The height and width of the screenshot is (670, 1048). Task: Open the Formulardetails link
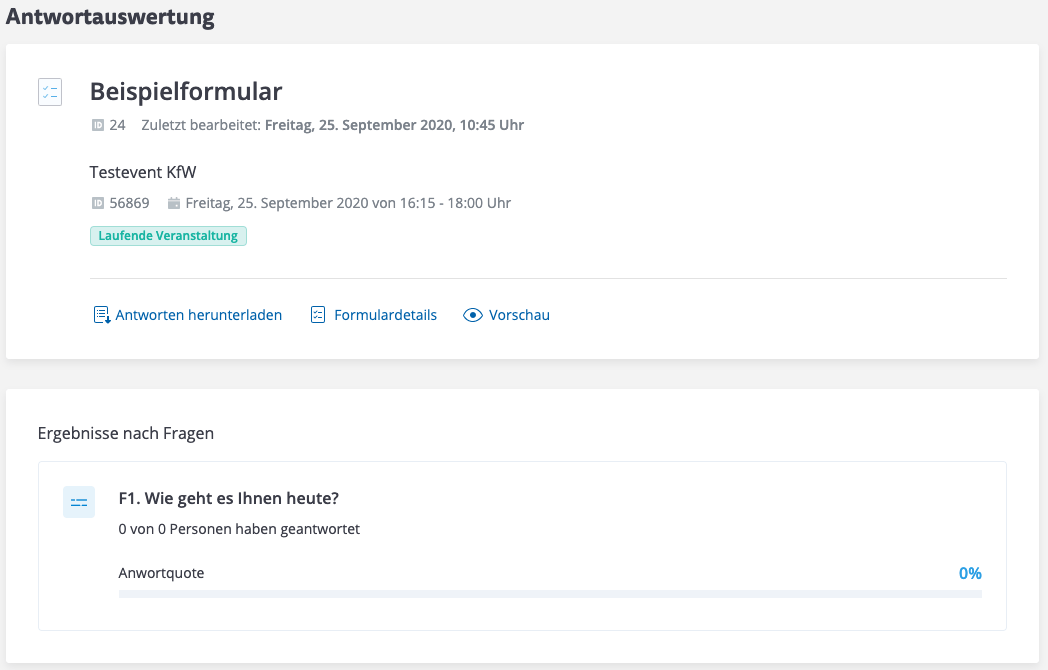click(385, 315)
